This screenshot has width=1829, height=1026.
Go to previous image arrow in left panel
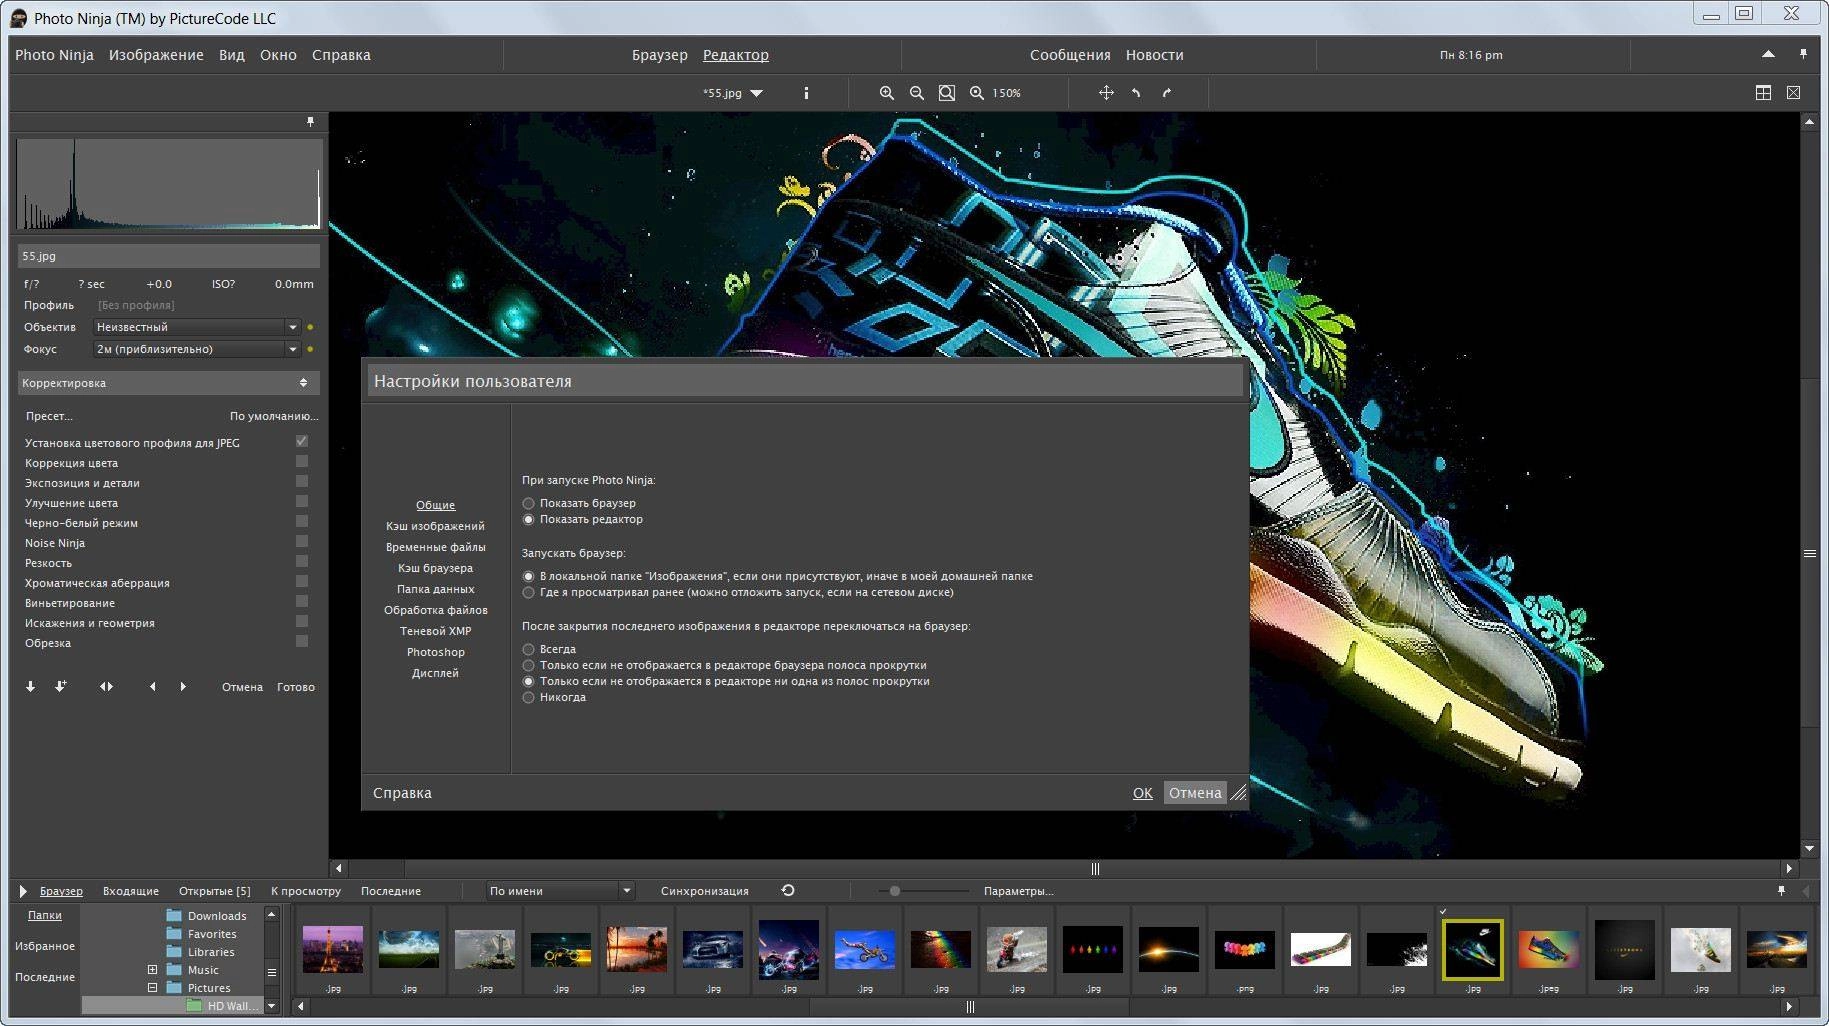tap(152, 687)
